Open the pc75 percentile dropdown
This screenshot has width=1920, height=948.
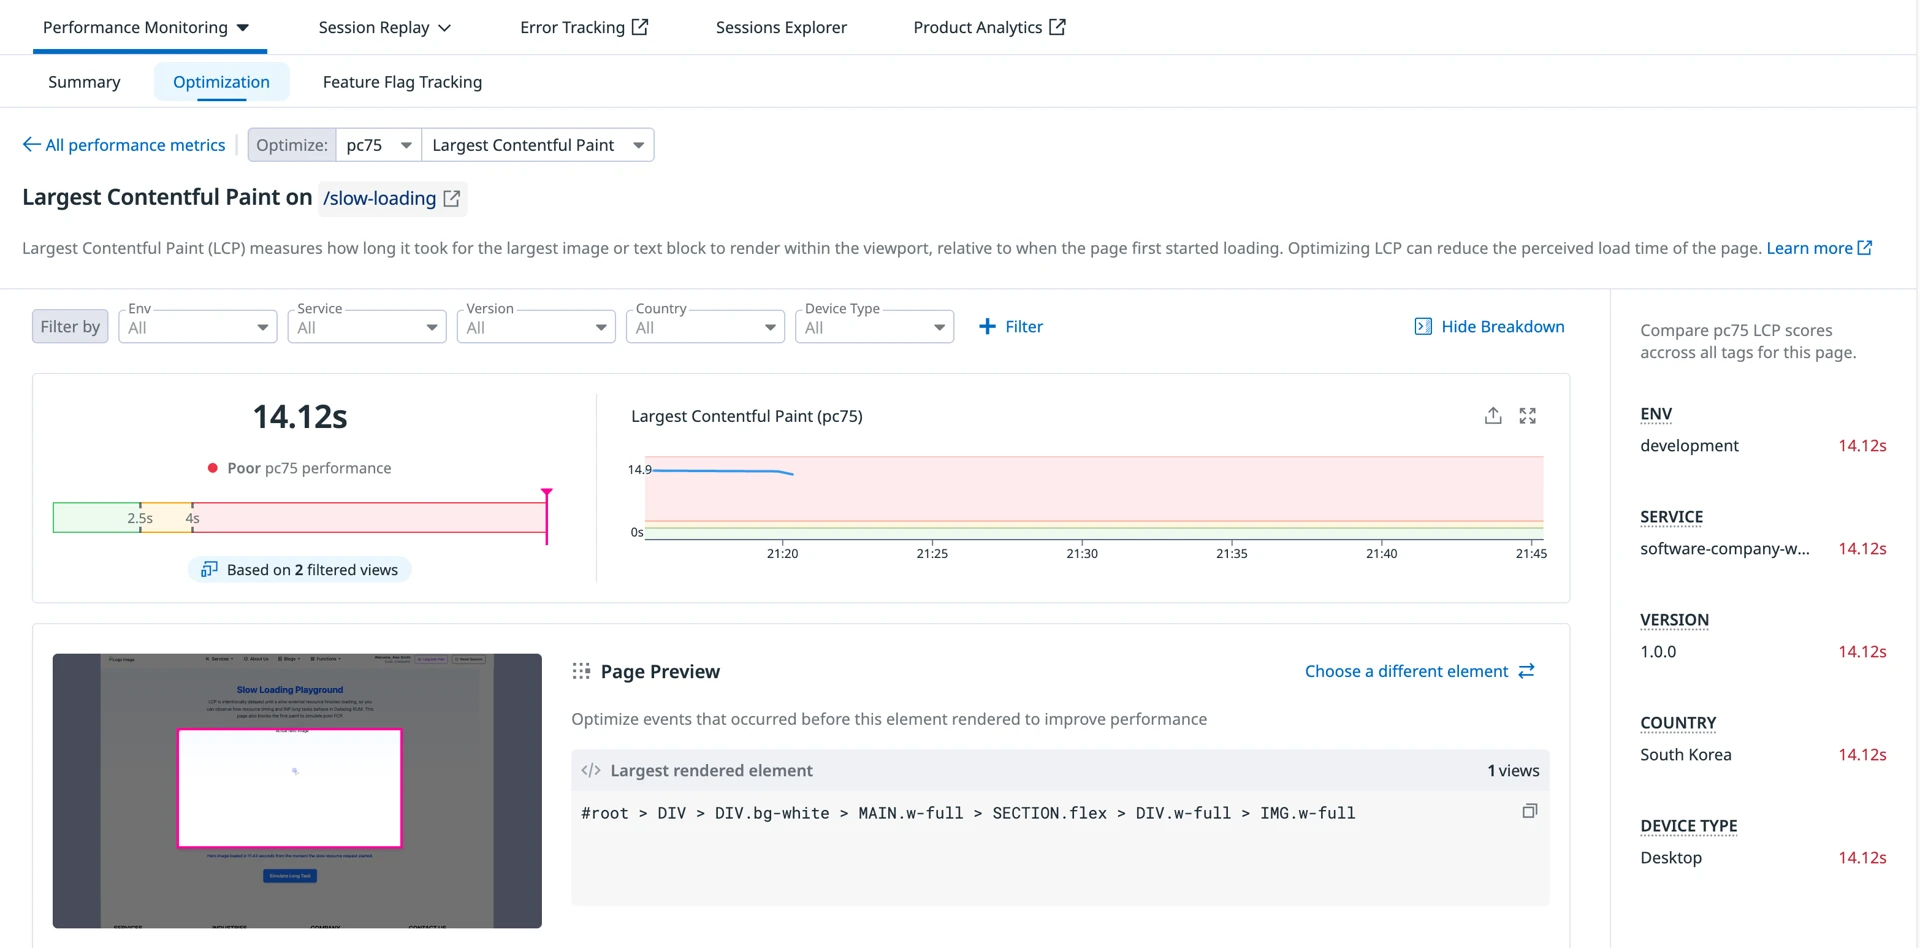378,145
